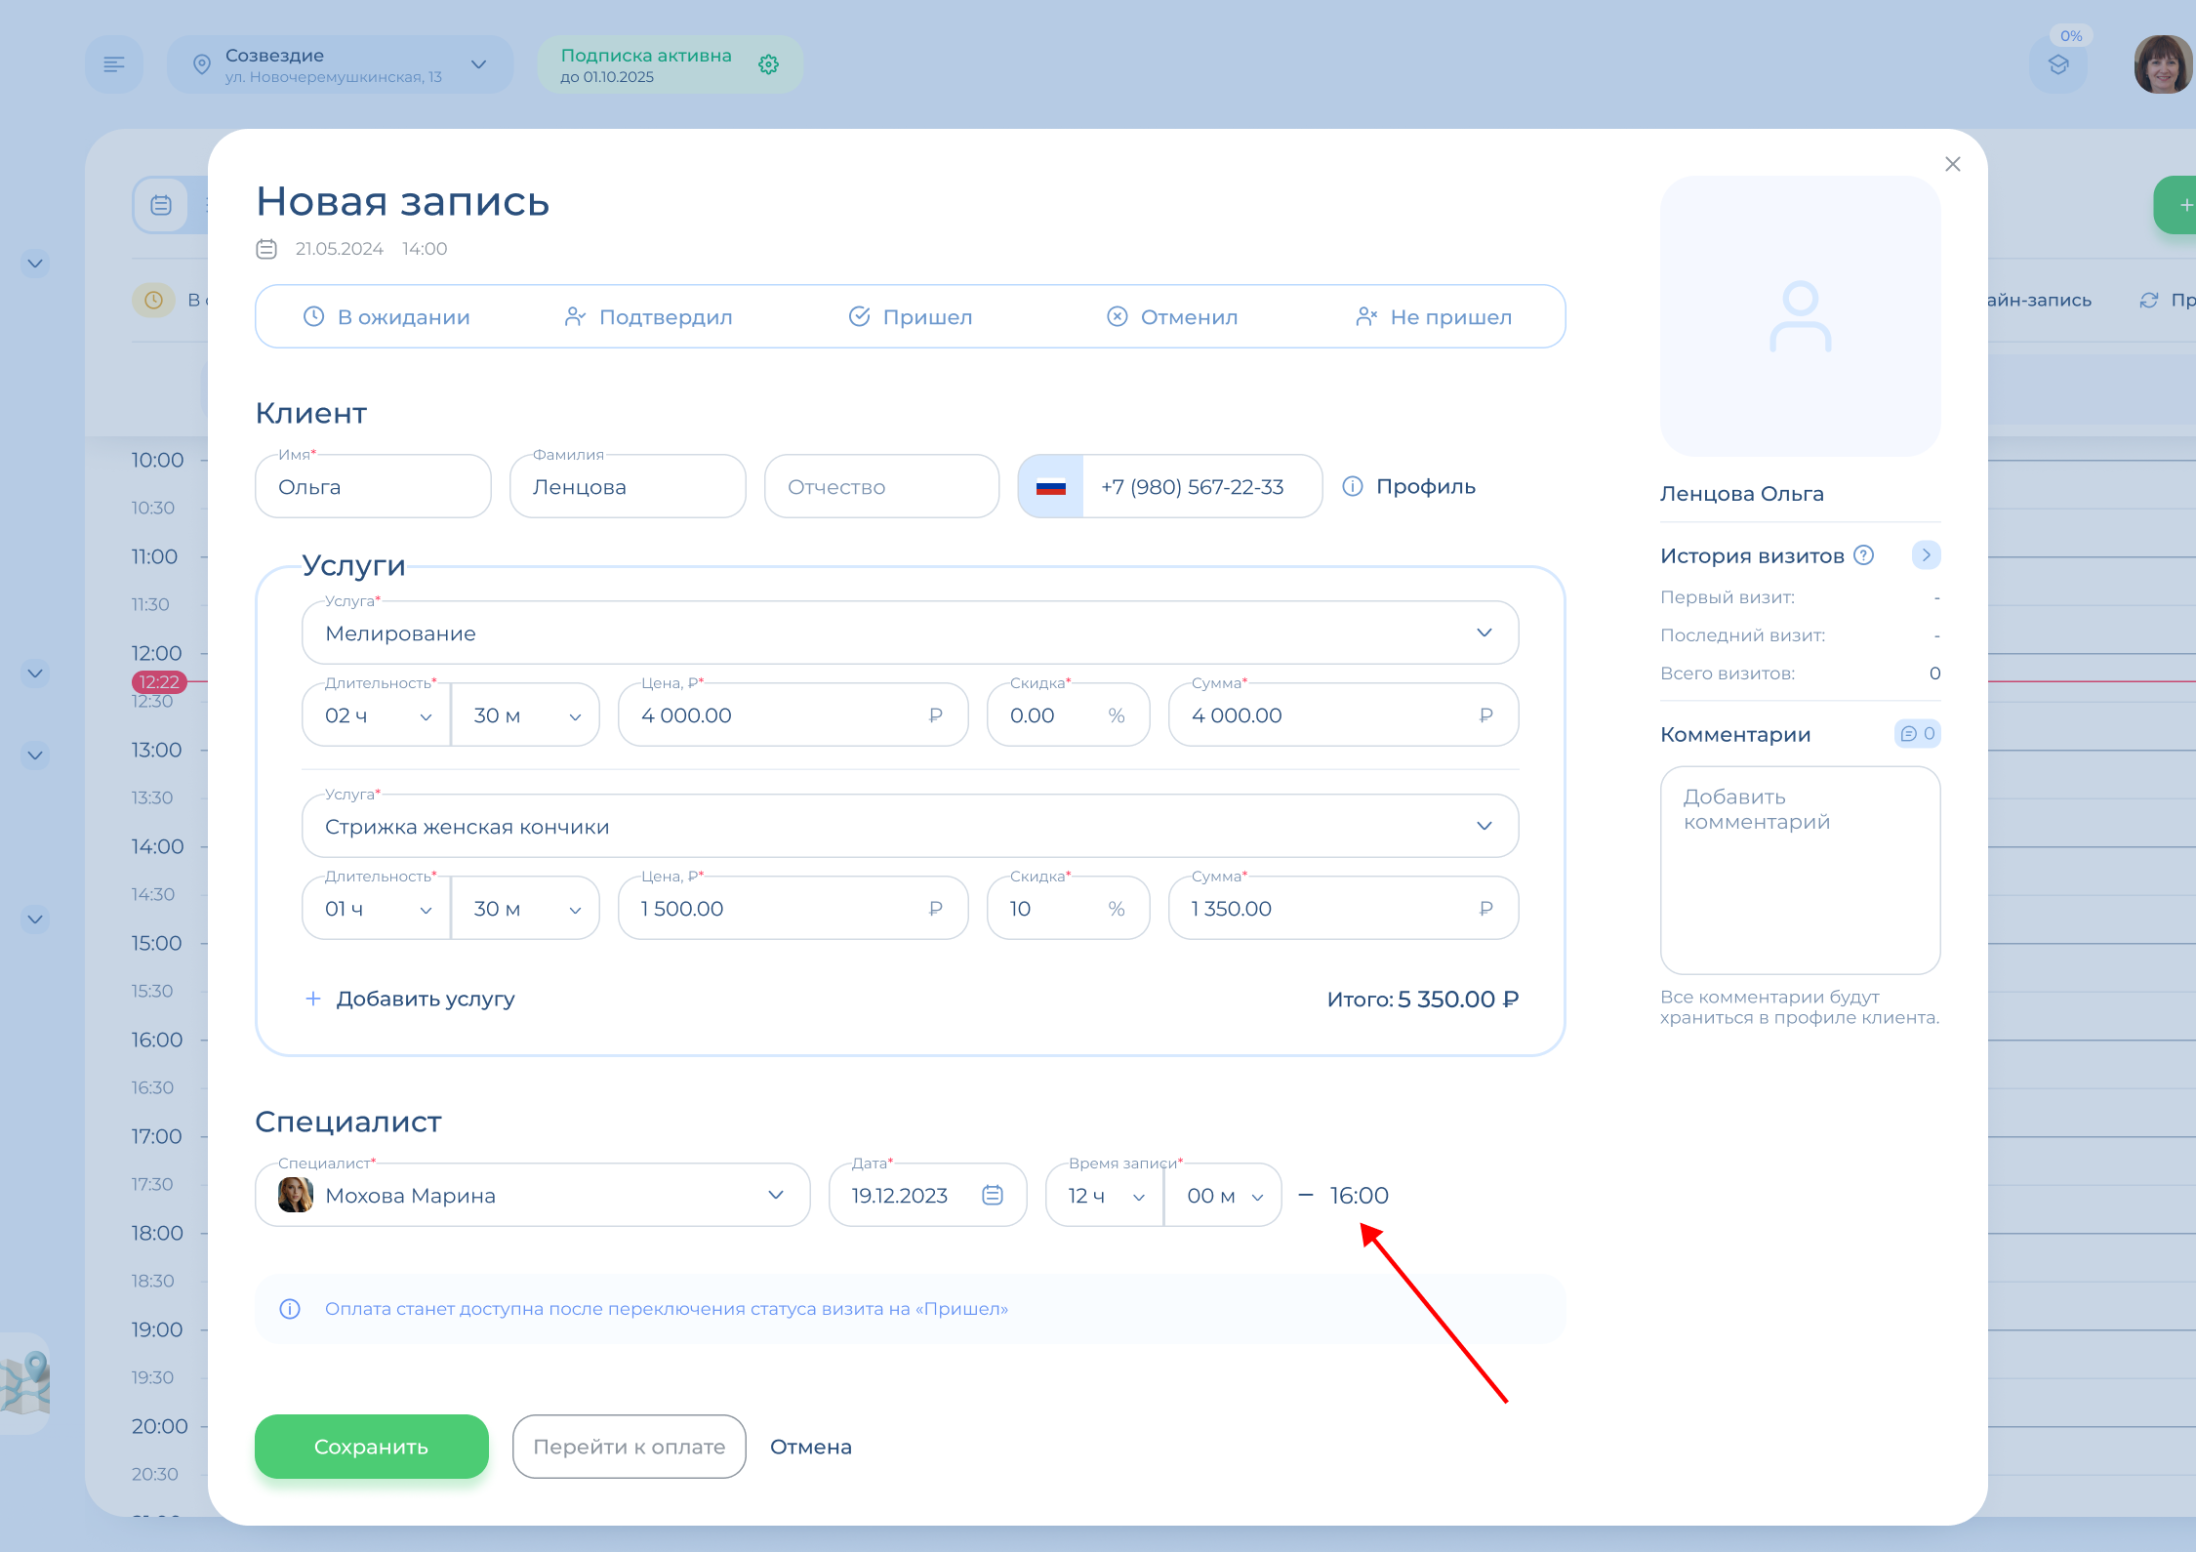Screen dimensions: 2196x1552
Task: Click the Добавить комментарий text area
Action: [x=1799, y=868]
